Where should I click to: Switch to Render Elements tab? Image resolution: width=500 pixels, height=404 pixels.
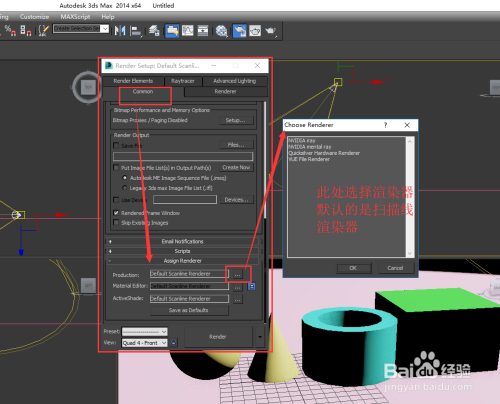point(133,81)
